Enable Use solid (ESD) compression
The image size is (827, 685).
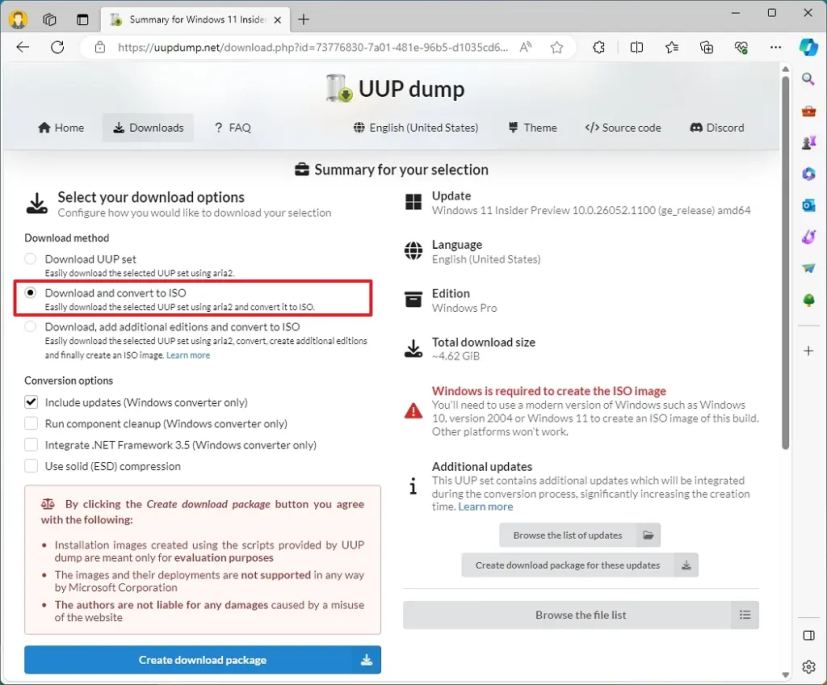[31, 466]
